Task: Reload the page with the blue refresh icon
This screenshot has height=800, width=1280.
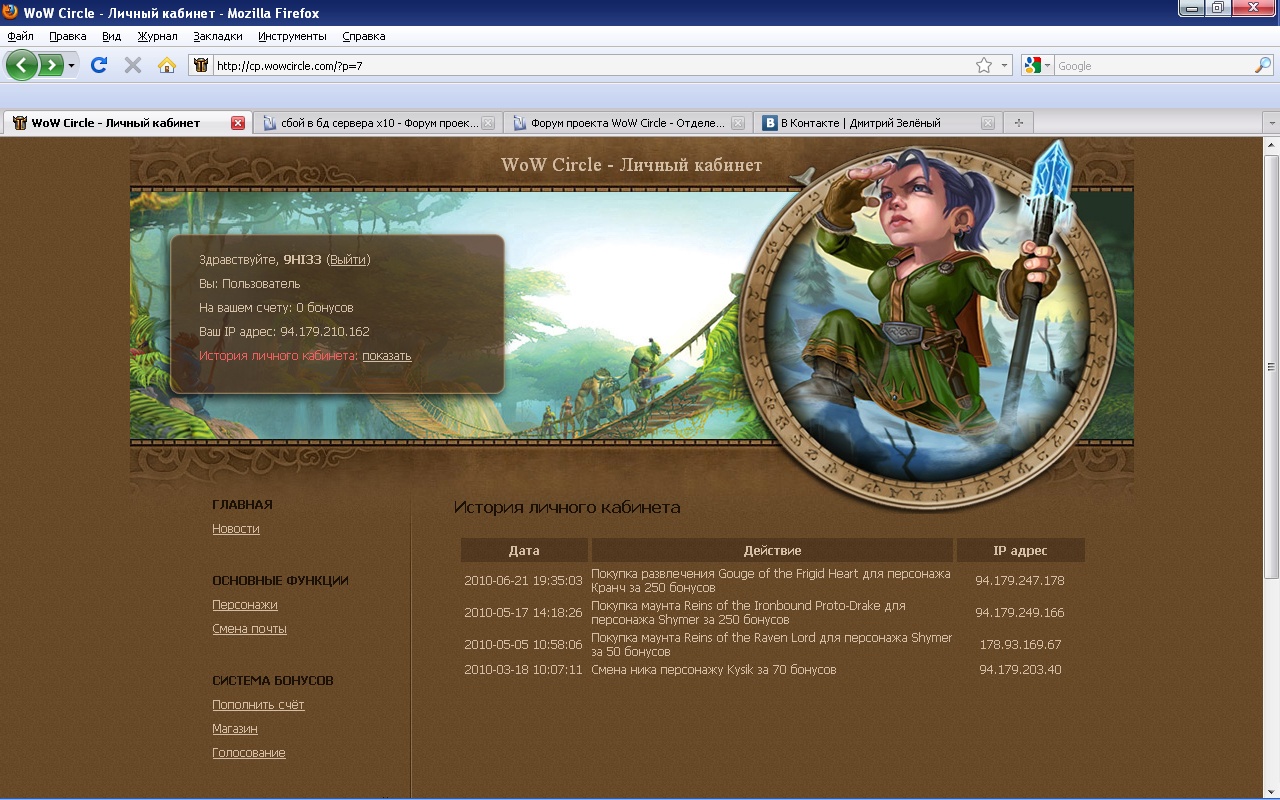Action: pos(99,65)
